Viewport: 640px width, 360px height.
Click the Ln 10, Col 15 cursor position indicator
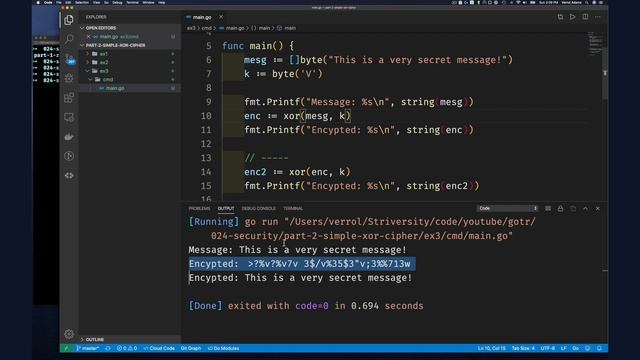(x=491, y=348)
